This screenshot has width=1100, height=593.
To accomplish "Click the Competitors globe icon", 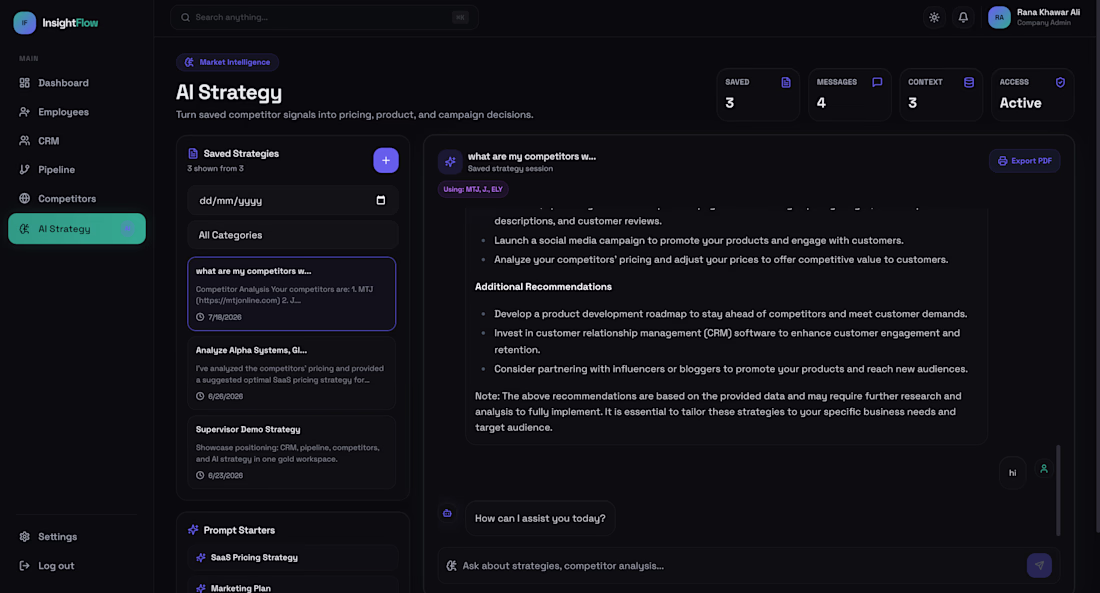I will coord(25,199).
